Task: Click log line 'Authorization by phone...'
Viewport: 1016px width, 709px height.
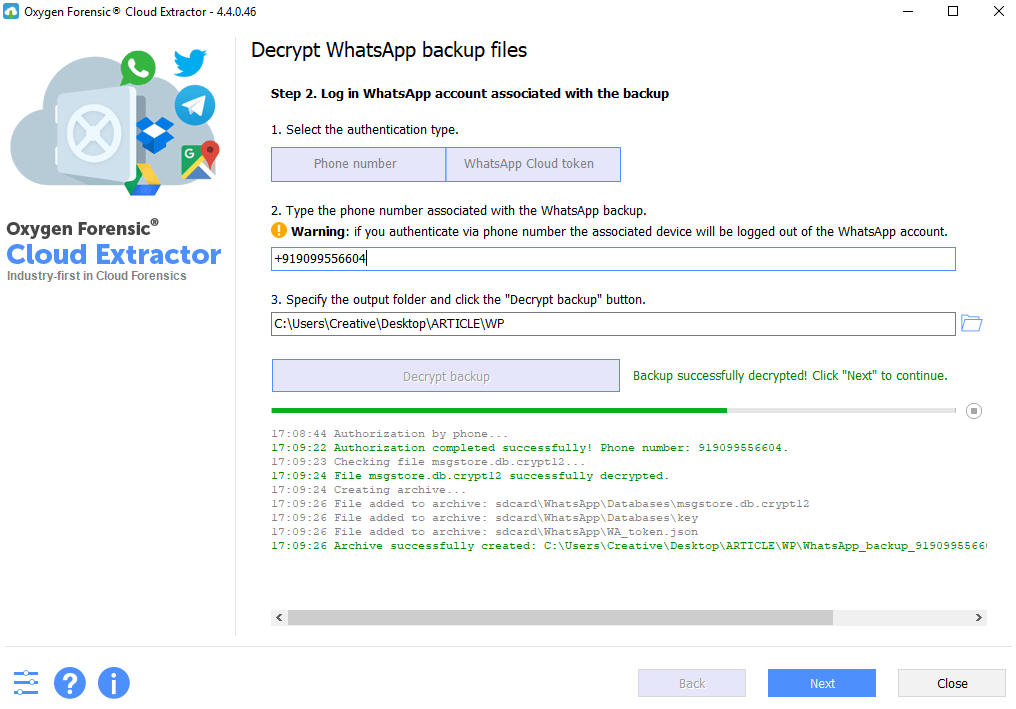Action: coord(389,434)
